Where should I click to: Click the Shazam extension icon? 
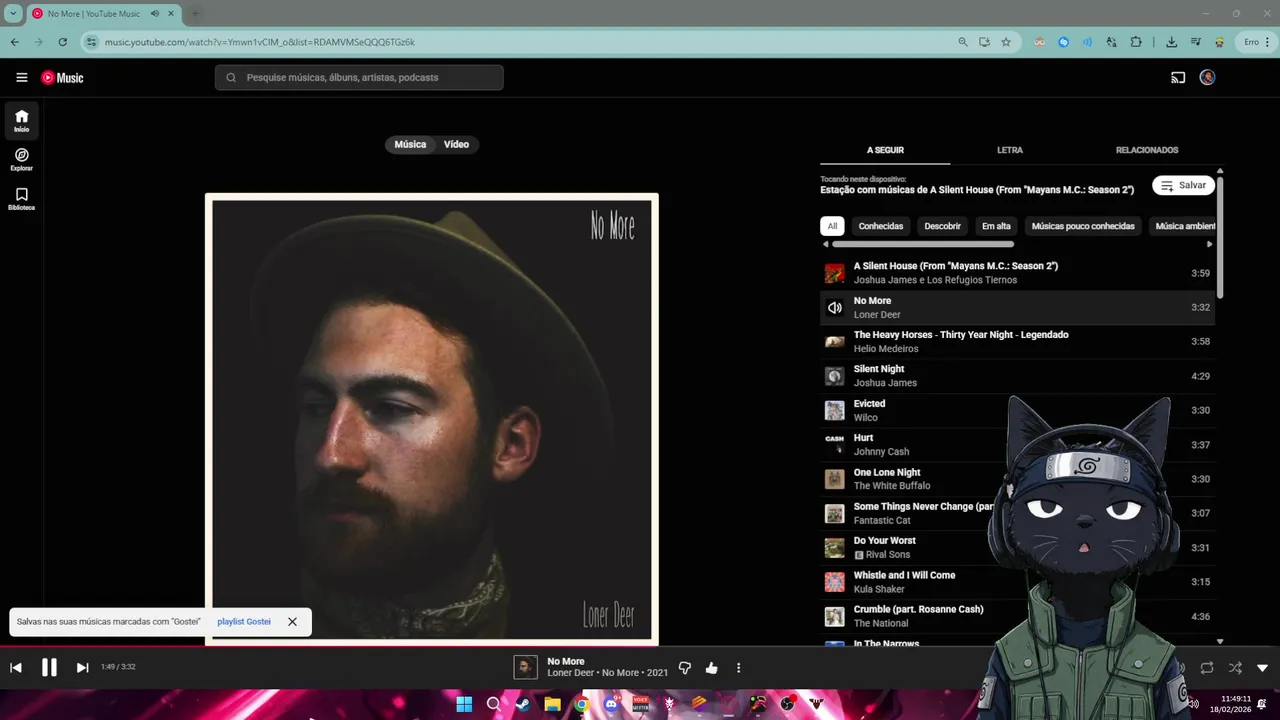point(1063,42)
